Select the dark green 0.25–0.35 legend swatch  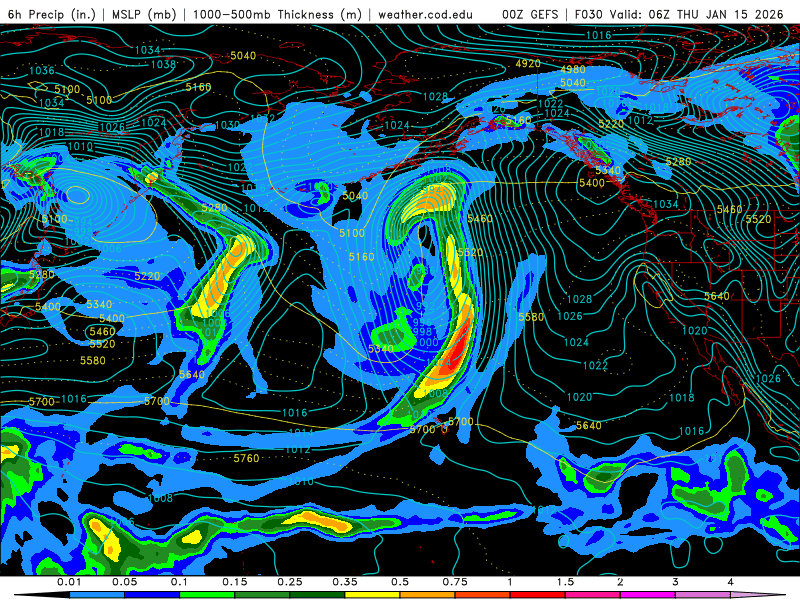(x=317, y=595)
